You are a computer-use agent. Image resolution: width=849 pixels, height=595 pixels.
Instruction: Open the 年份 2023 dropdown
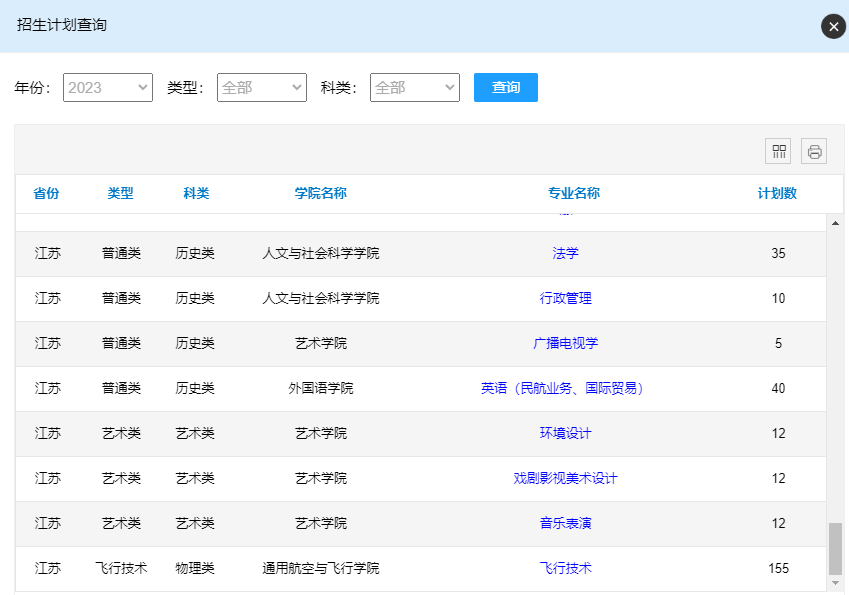tap(108, 88)
